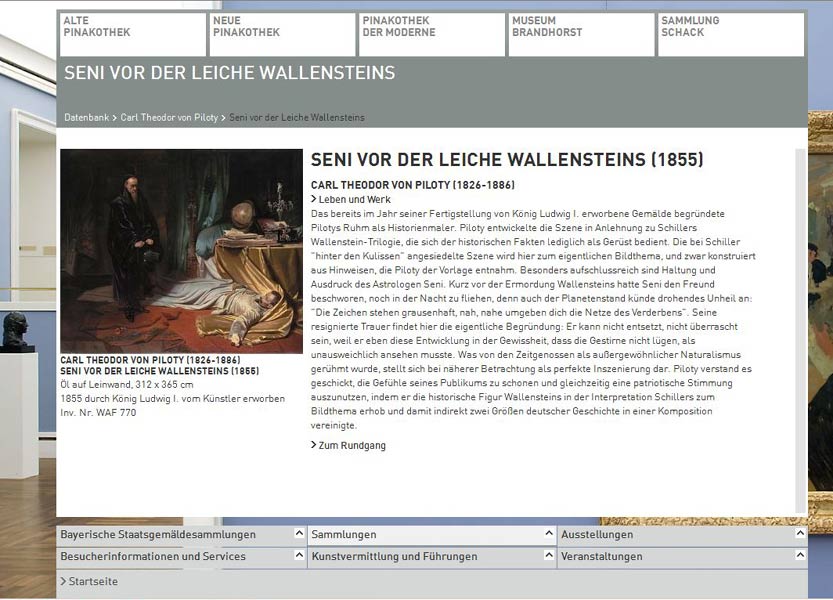Click the Zum Rundgang link
The image size is (833, 600).
[x=351, y=445]
